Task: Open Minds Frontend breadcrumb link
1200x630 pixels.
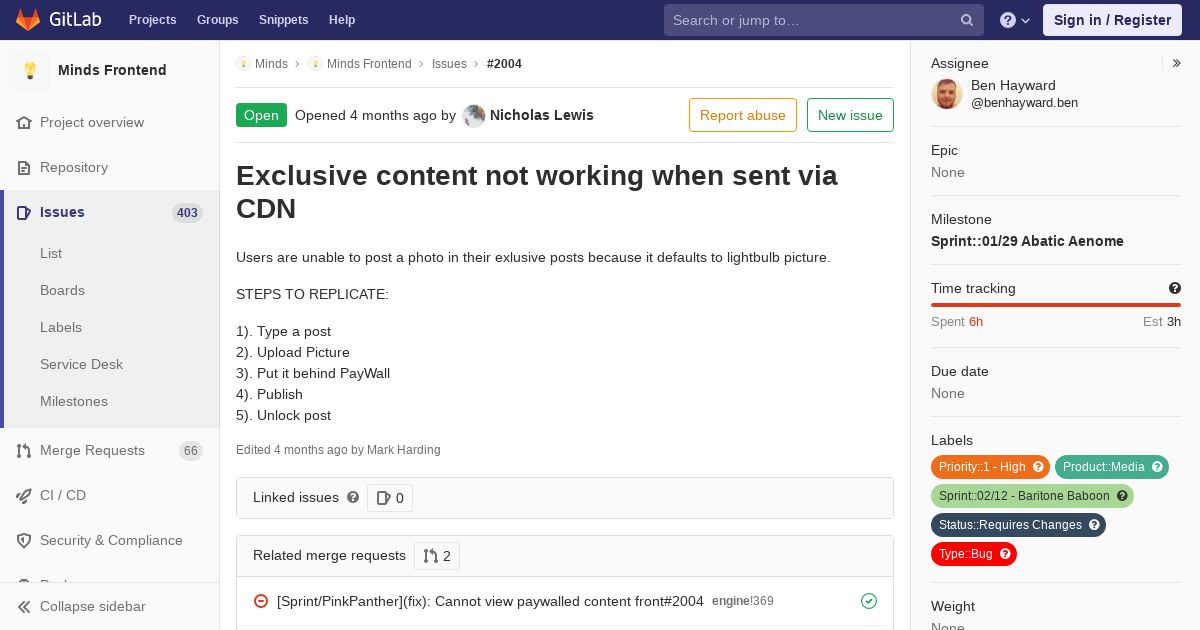Action: 369,63
